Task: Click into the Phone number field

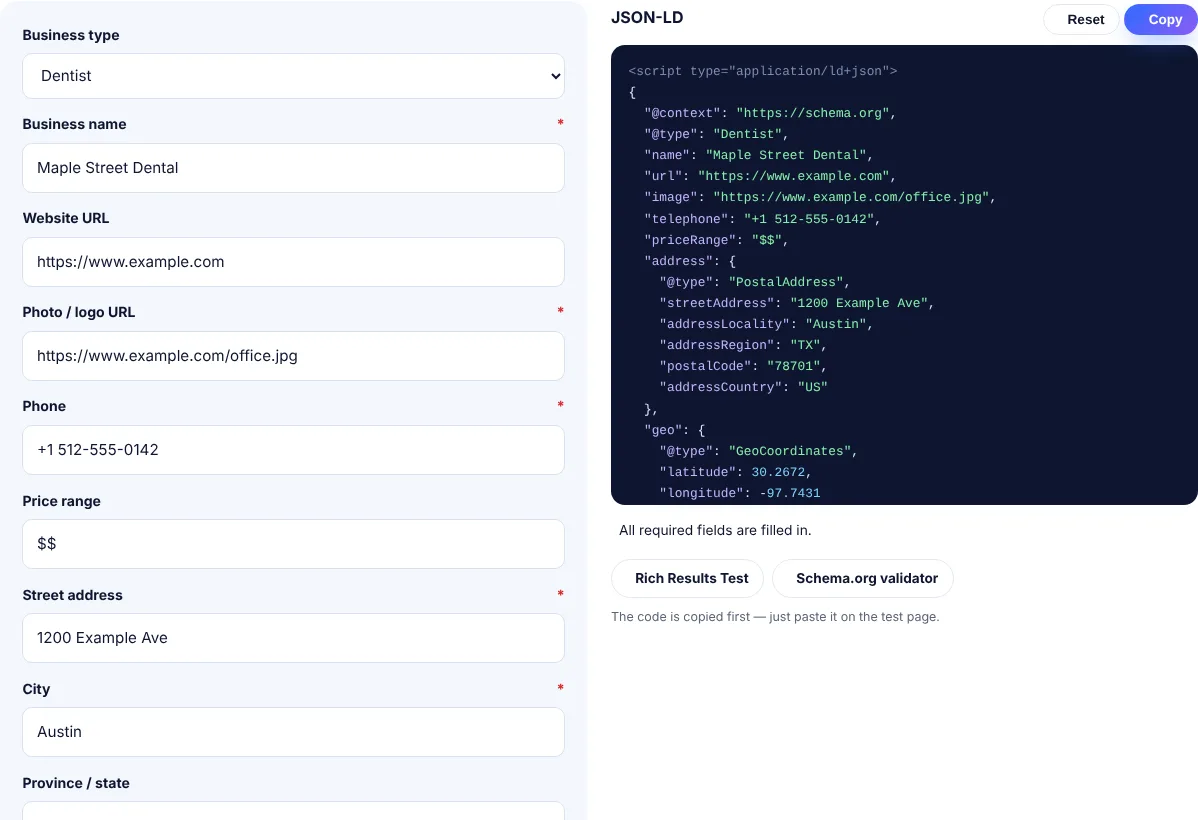Action: coord(293,450)
